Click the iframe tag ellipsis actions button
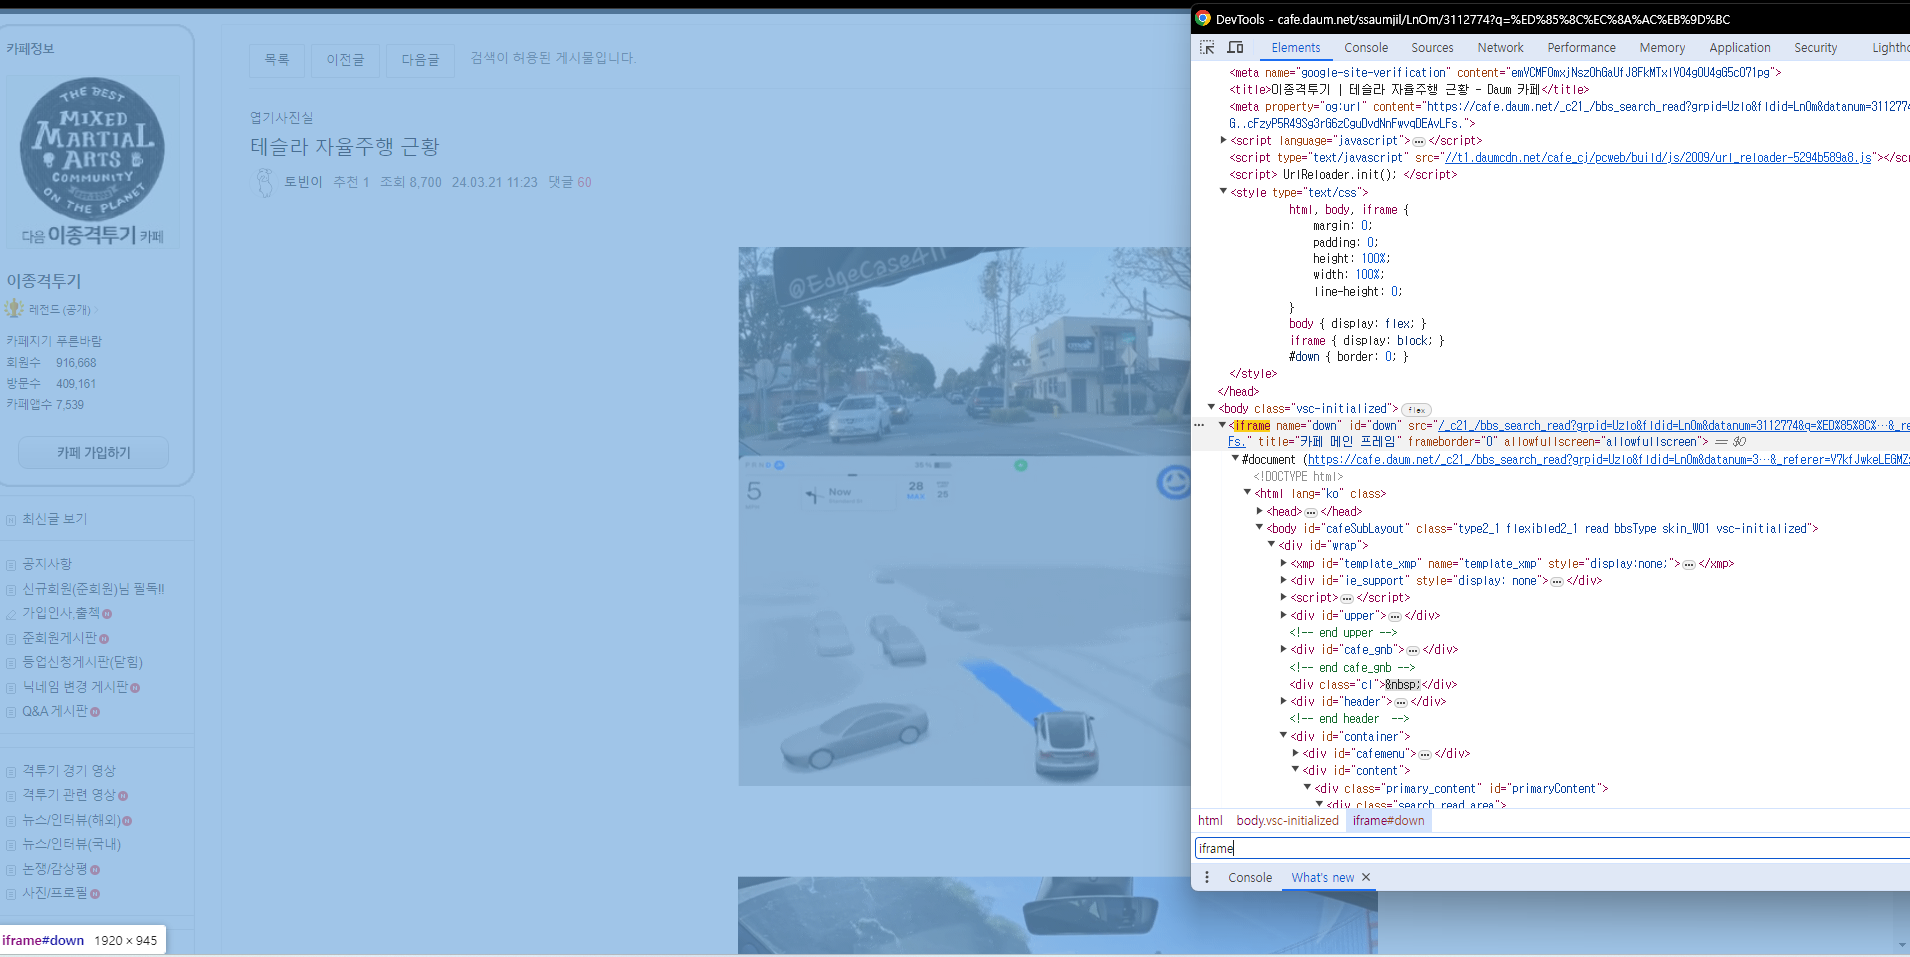 coord(1199,425)
